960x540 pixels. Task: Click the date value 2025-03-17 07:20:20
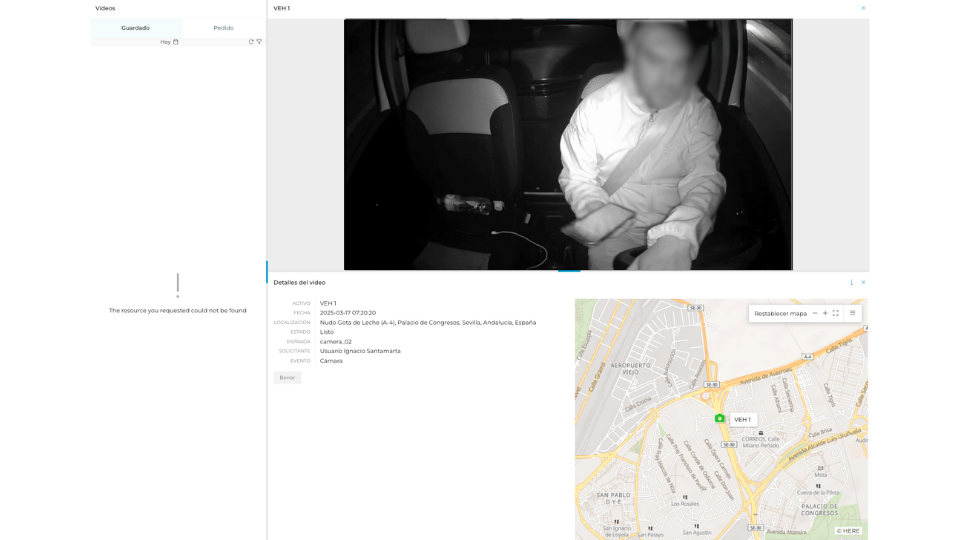point(348,313)
